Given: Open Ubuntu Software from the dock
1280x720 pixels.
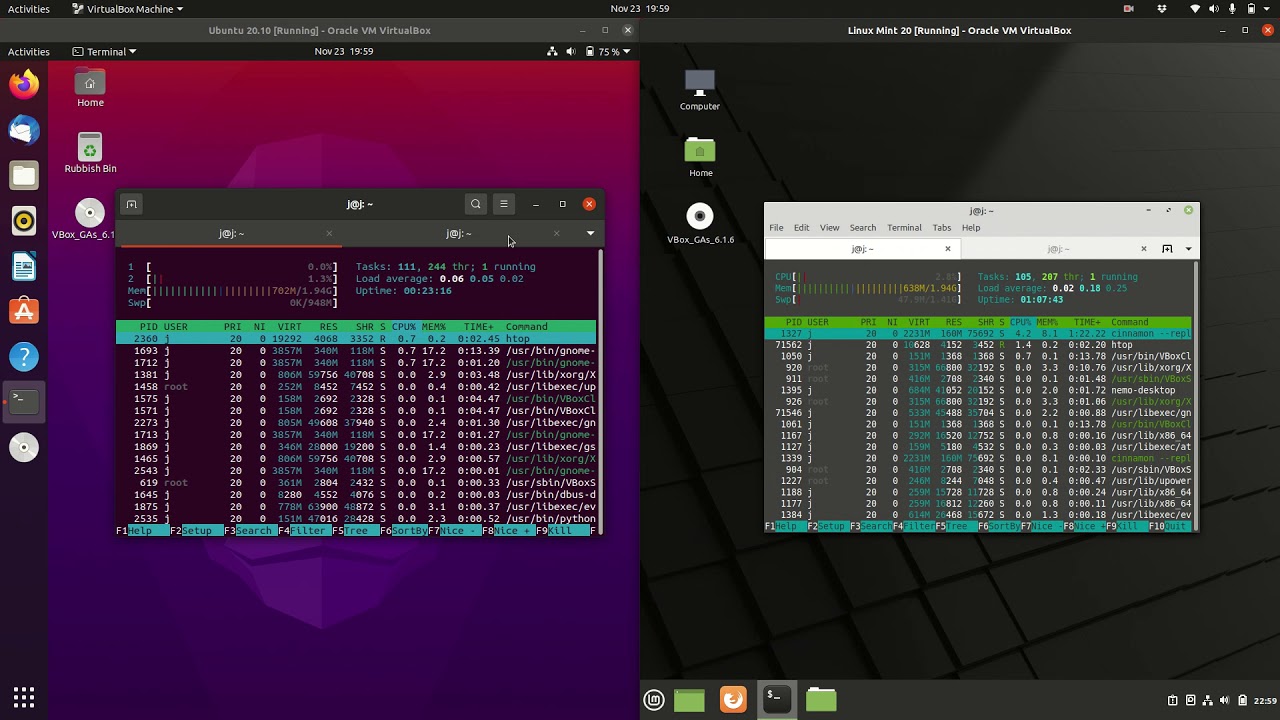Looking at the screenshot, I should tap(24, 311).
